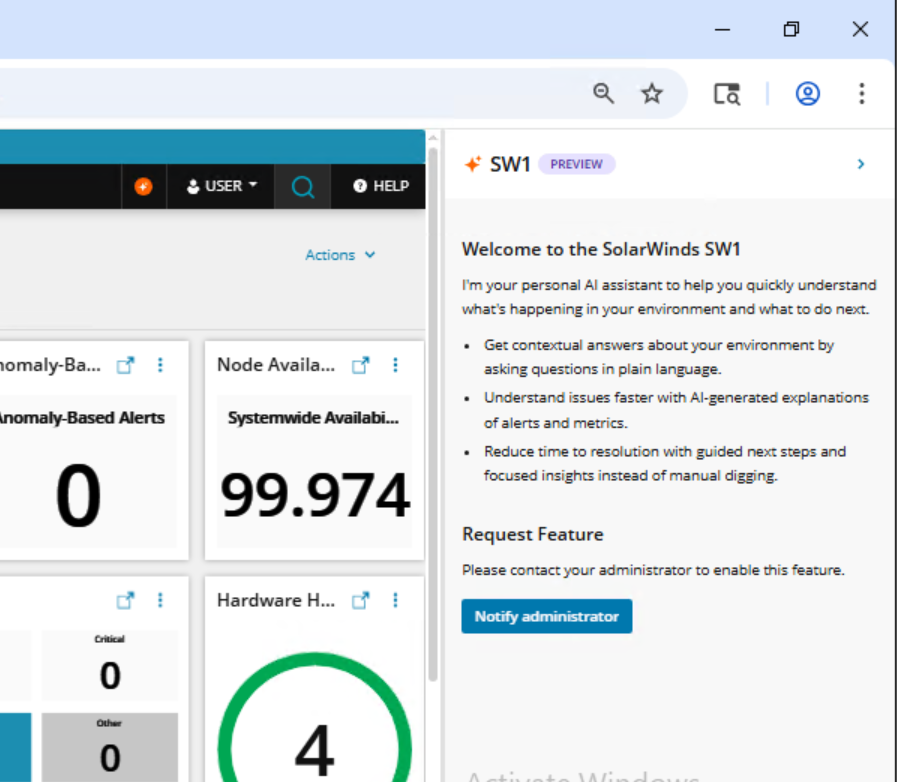Open Node Availability widget in new window
Viewport: 897px width, 782px height.
[x=360, y=365]
